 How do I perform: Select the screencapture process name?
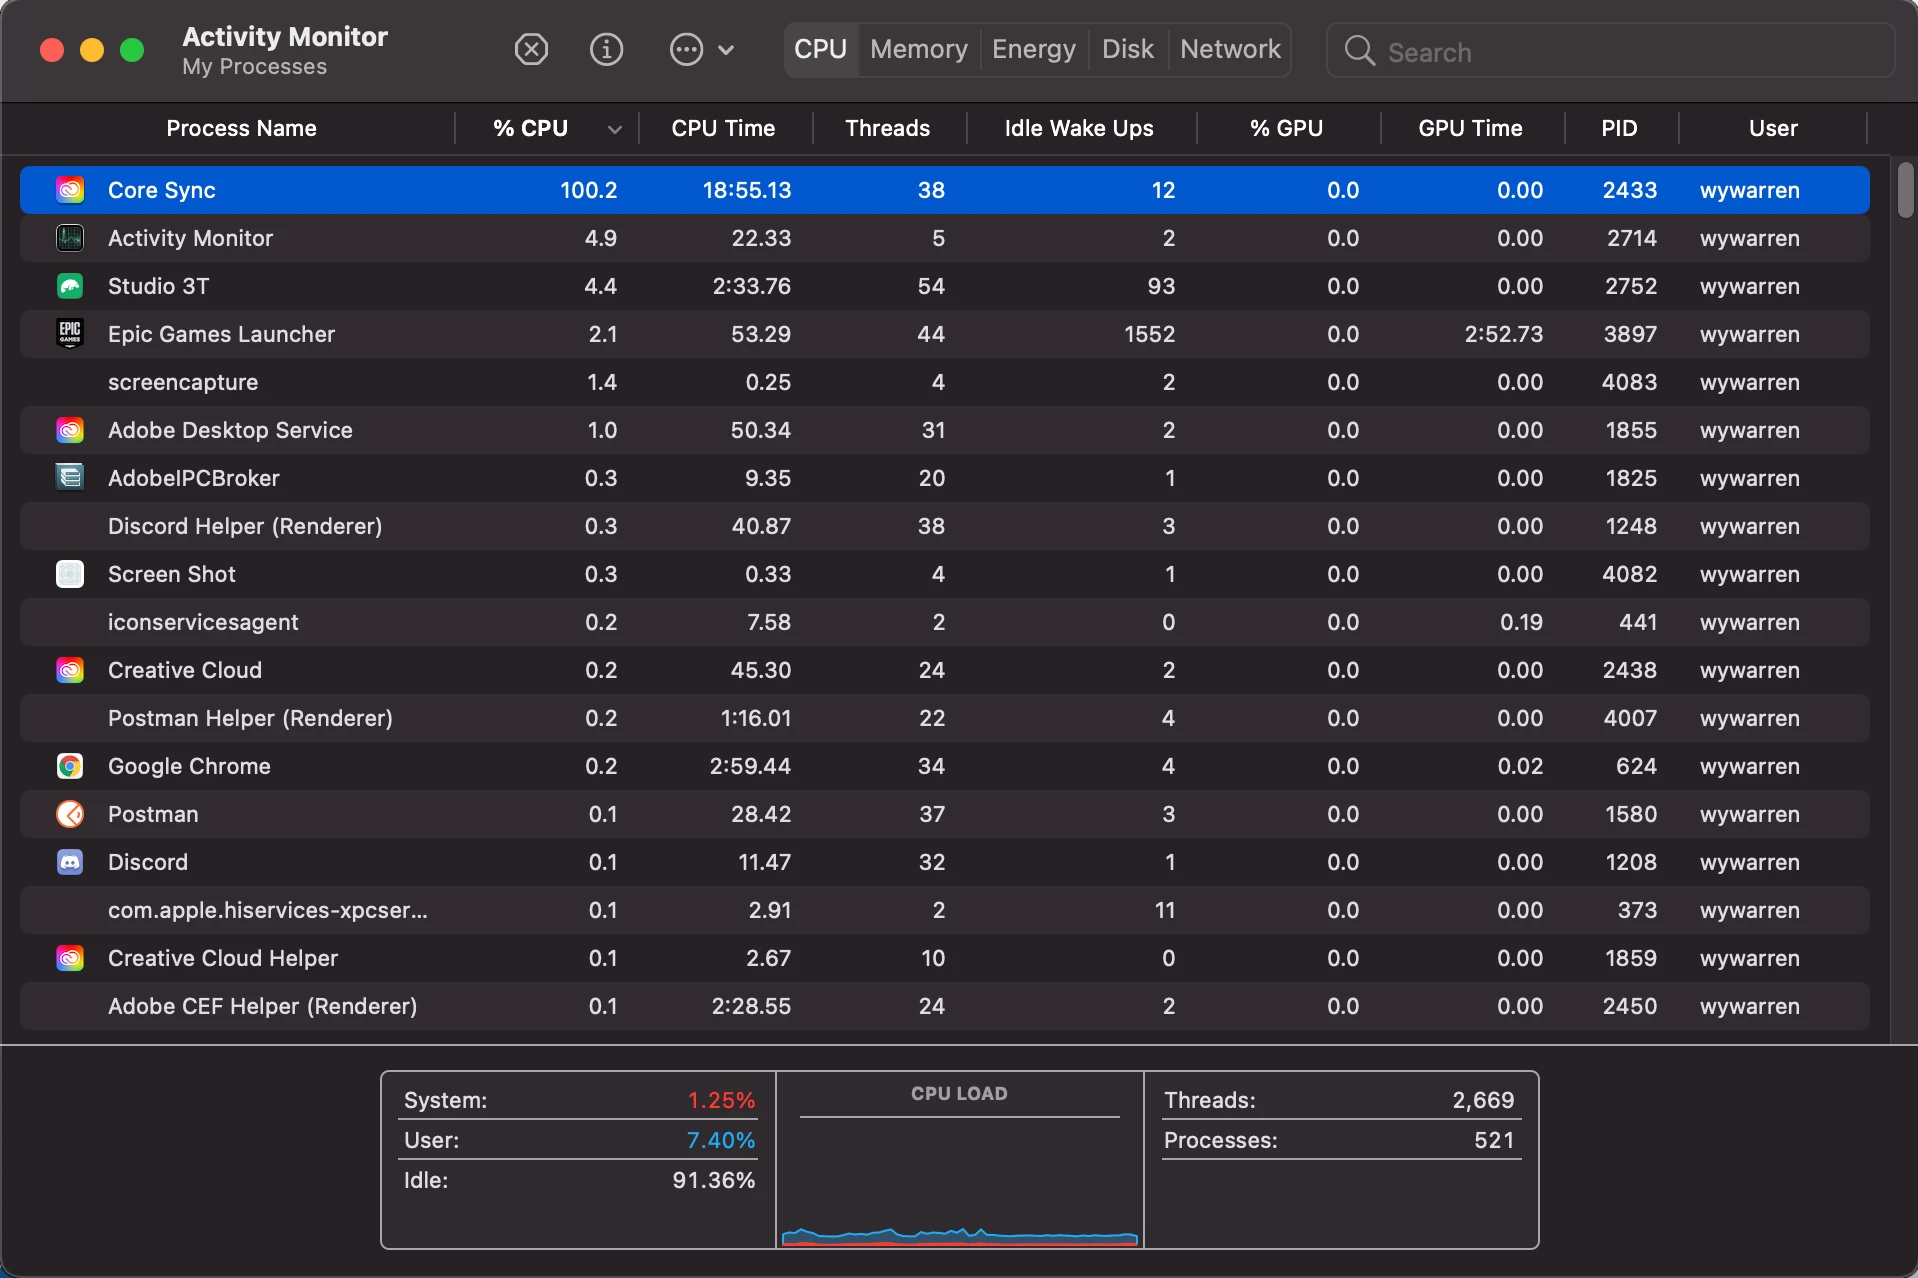[183, 382]
